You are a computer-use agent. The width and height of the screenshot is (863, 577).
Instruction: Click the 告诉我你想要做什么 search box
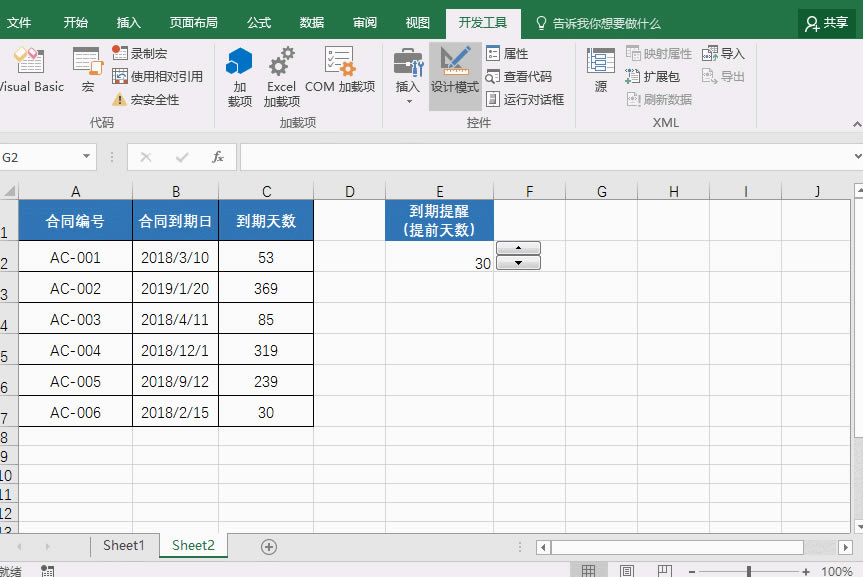(598, 23)
